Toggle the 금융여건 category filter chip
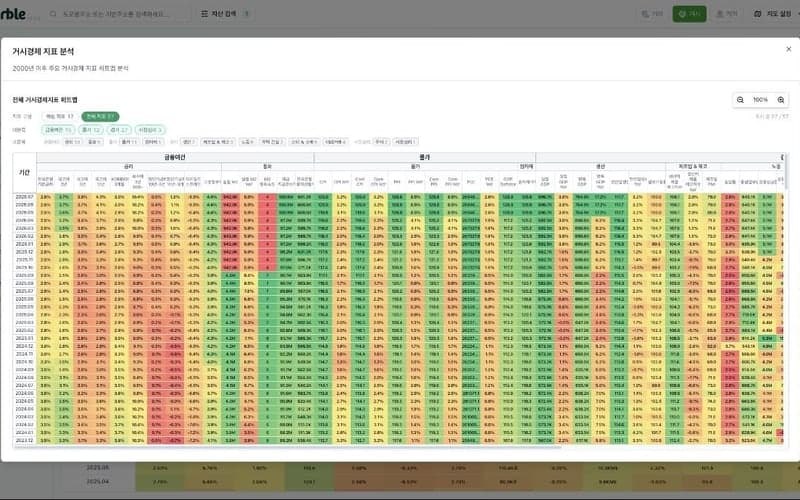 [x=58, y=130]
